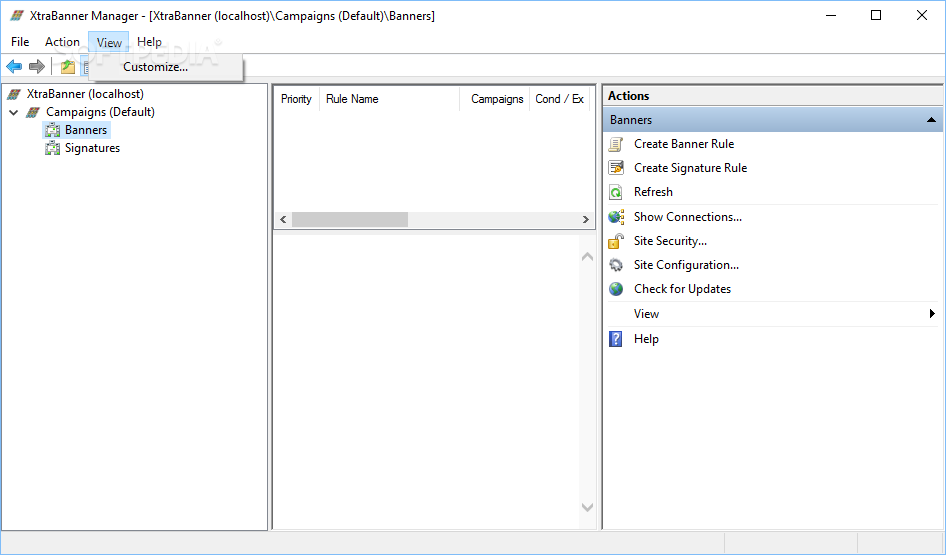
Task: Click the Forward arrow toolbar icon
Action: coord(37,66)
